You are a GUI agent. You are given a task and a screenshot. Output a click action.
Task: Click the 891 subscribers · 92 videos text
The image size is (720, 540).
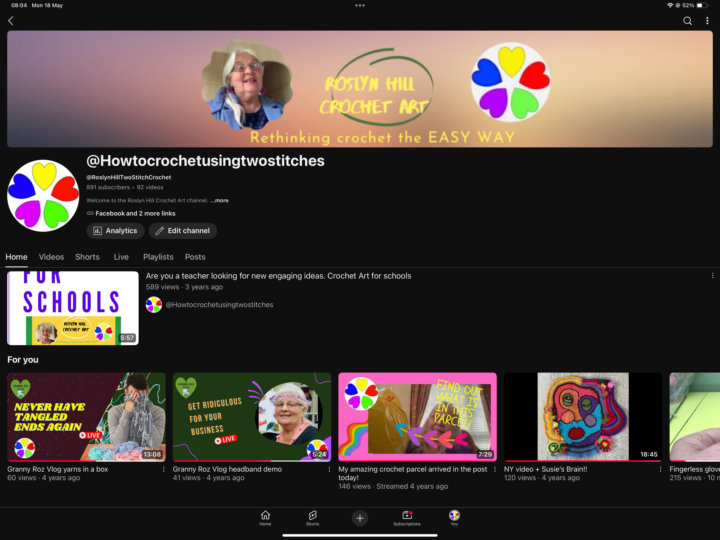click(x=125, y=187)
